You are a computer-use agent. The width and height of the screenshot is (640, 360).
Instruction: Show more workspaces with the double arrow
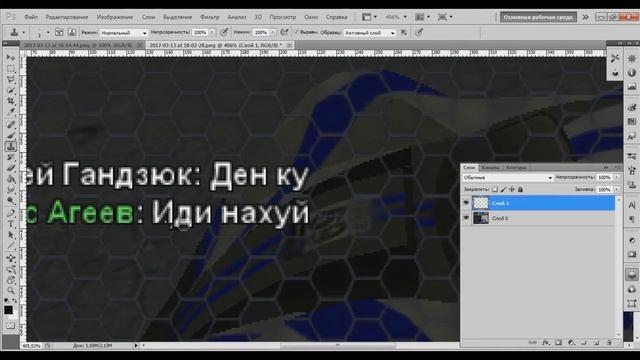585,17
